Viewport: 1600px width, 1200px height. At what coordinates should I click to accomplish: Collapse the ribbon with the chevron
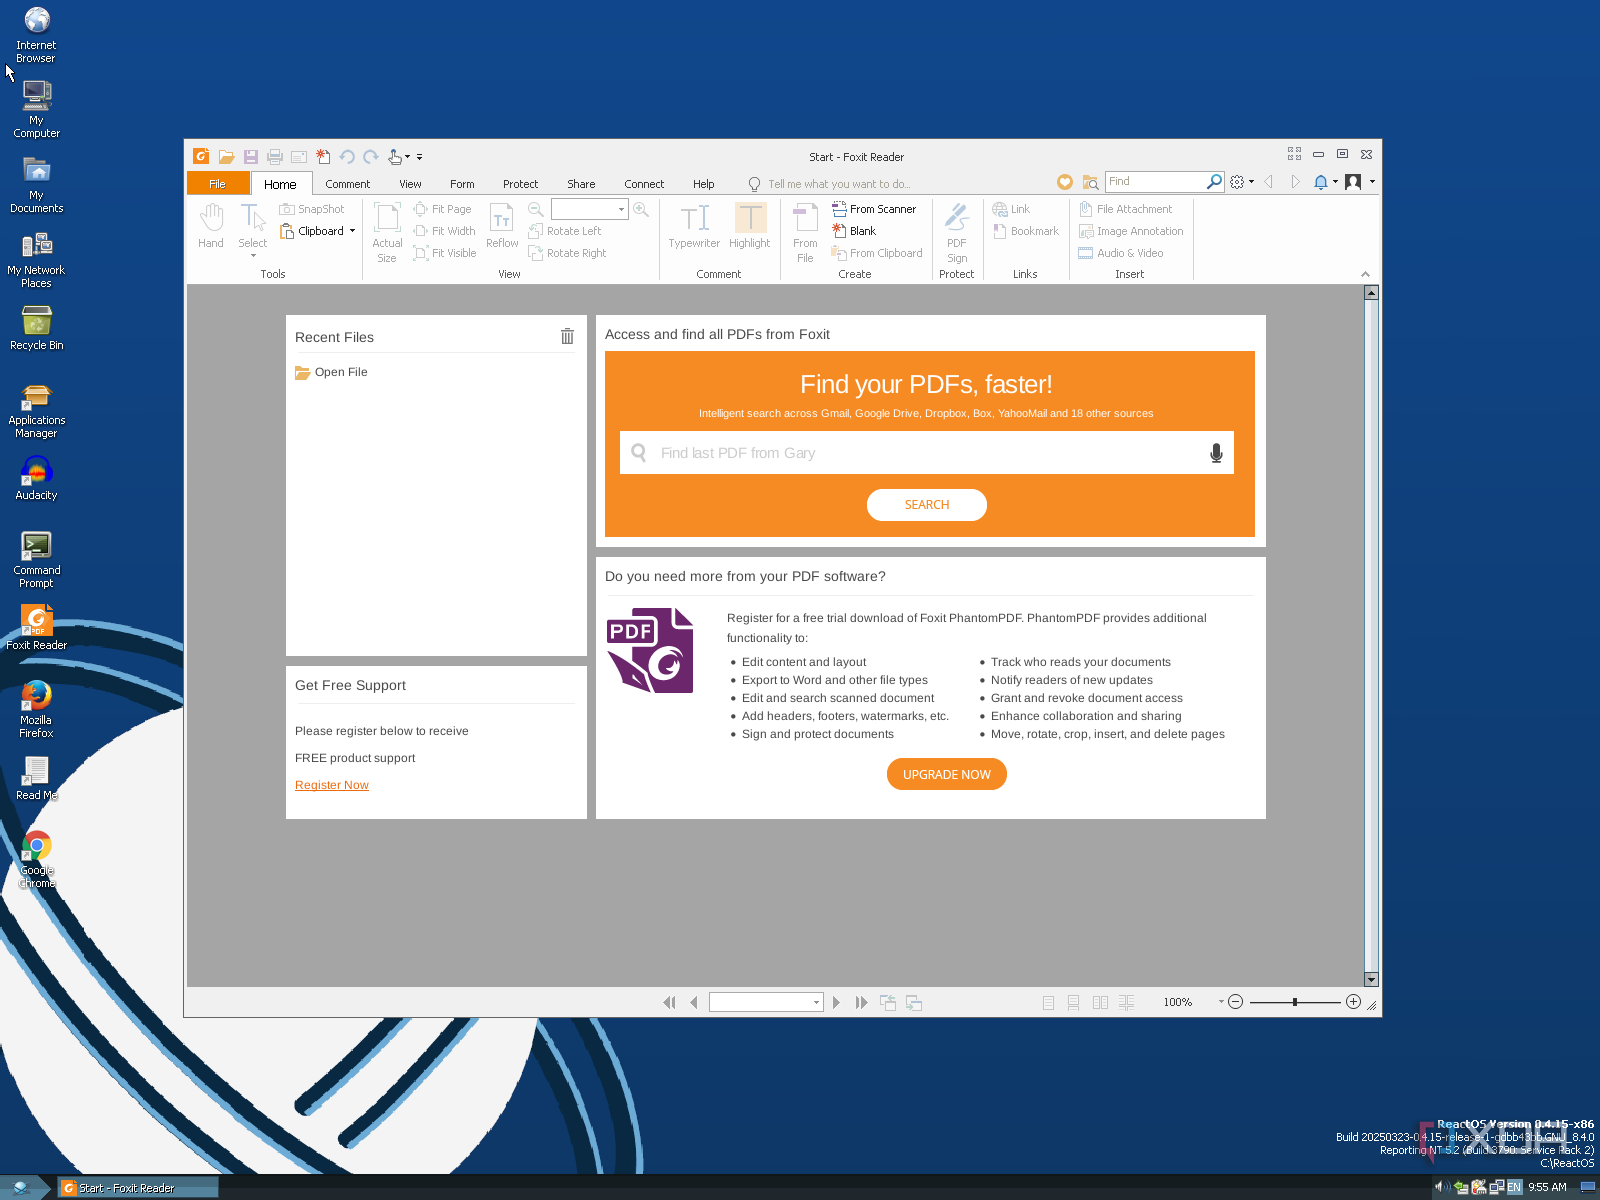[x=1365, y=274]
